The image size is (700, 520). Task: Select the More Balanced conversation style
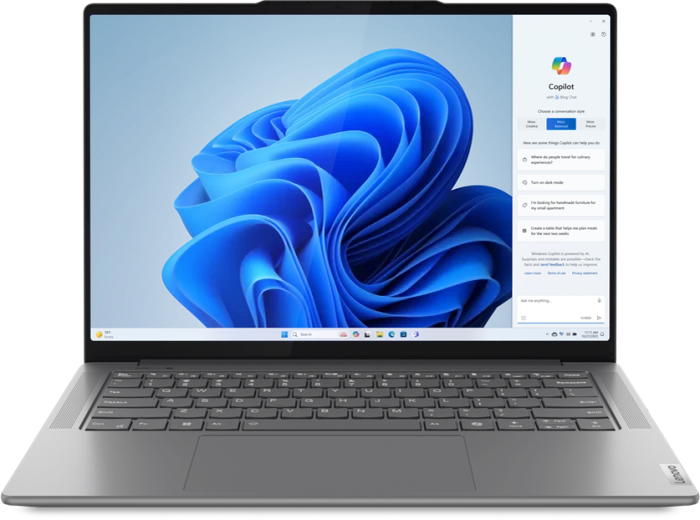coord(561,124)
